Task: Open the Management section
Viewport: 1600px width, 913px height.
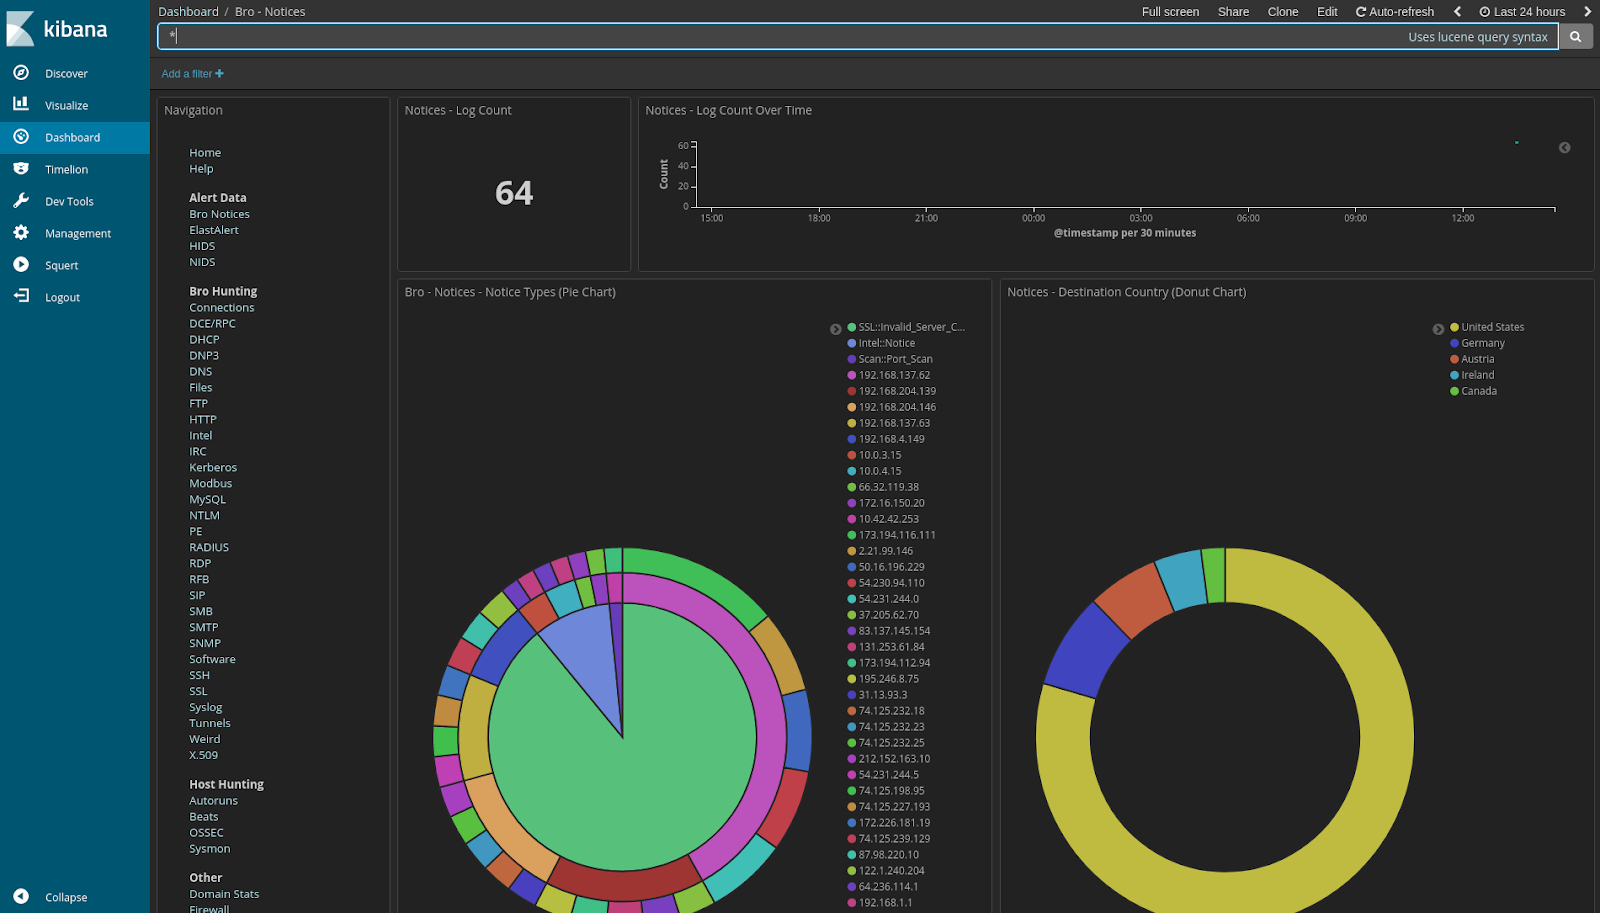Action: click(75, 232)
